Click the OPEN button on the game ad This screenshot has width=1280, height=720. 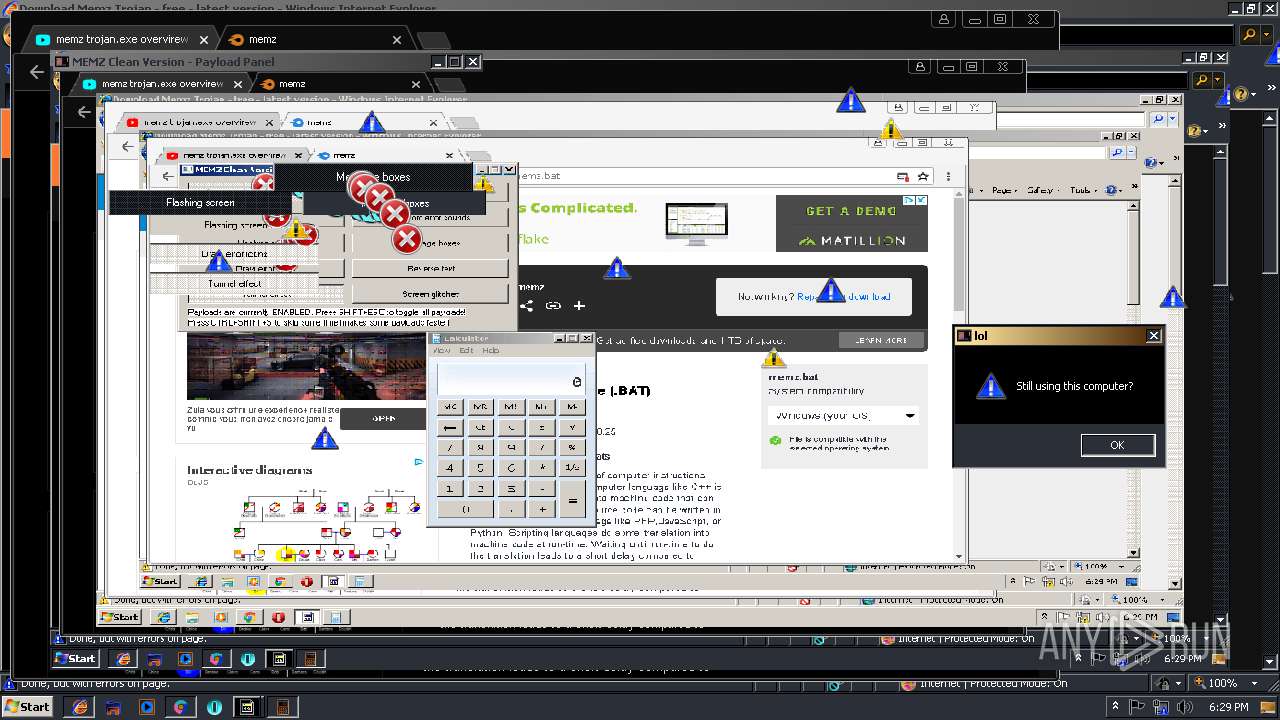(385, 418)
